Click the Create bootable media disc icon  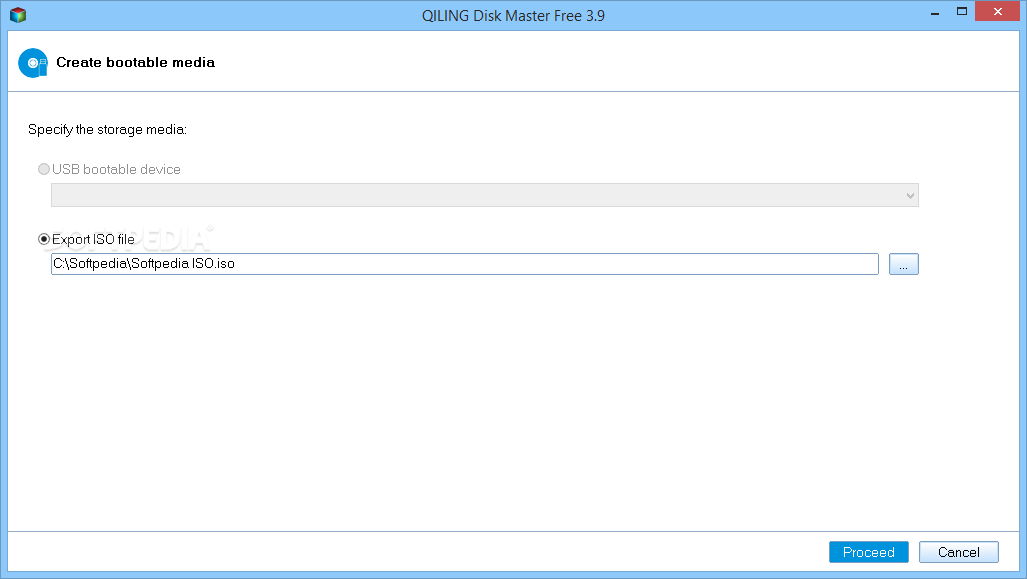(x=33, y=63)
